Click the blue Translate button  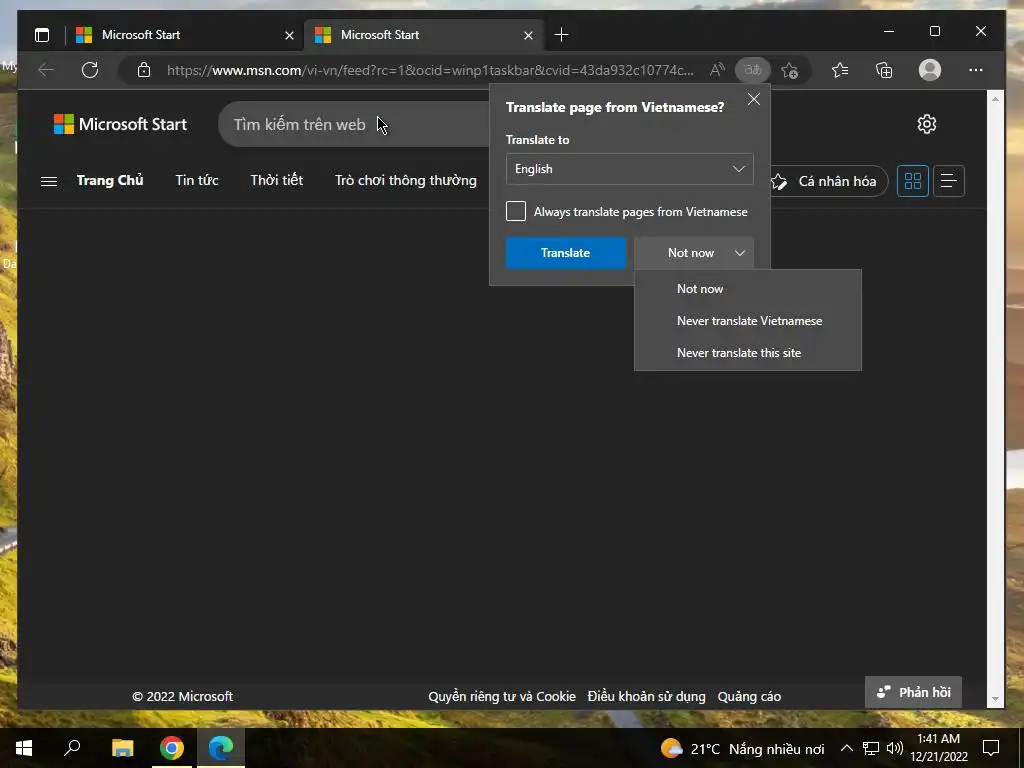pos(566,253)
